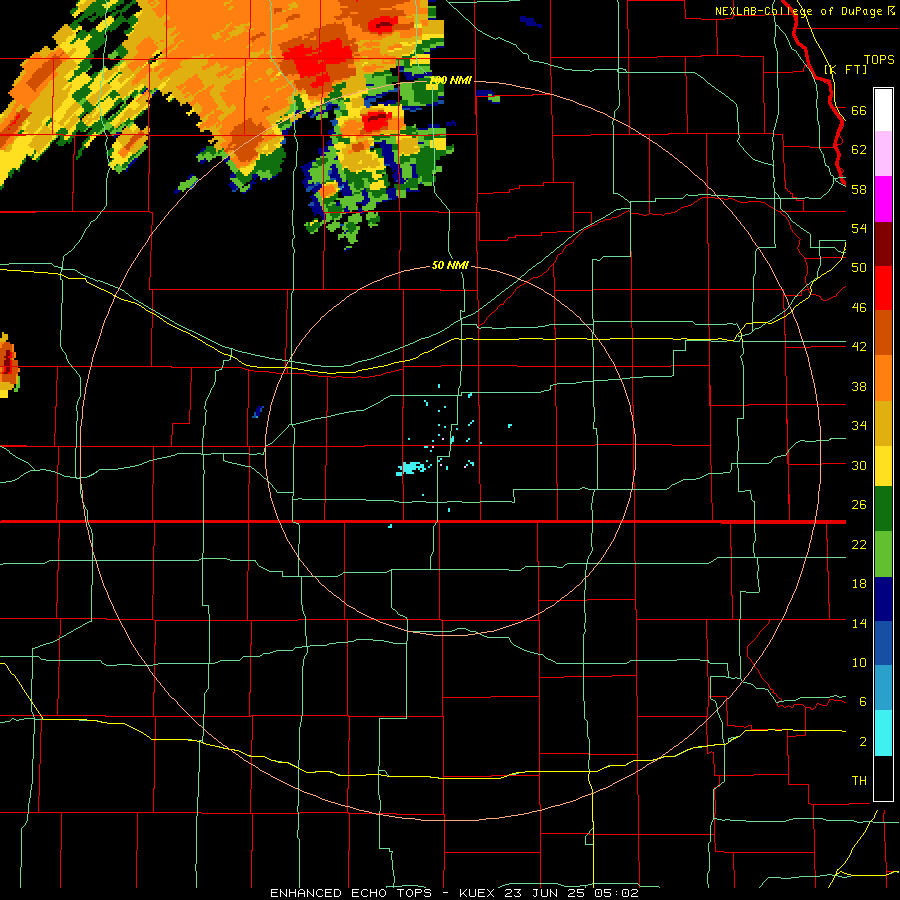Click the "50 NMI" range ring label
This screenshot has width=900, height=900.
(x=450, y=265)
